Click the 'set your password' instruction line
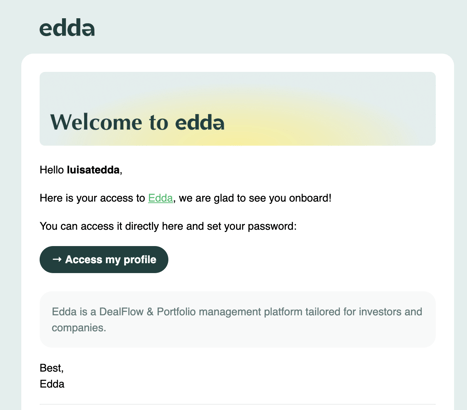 tap(168, 226)
